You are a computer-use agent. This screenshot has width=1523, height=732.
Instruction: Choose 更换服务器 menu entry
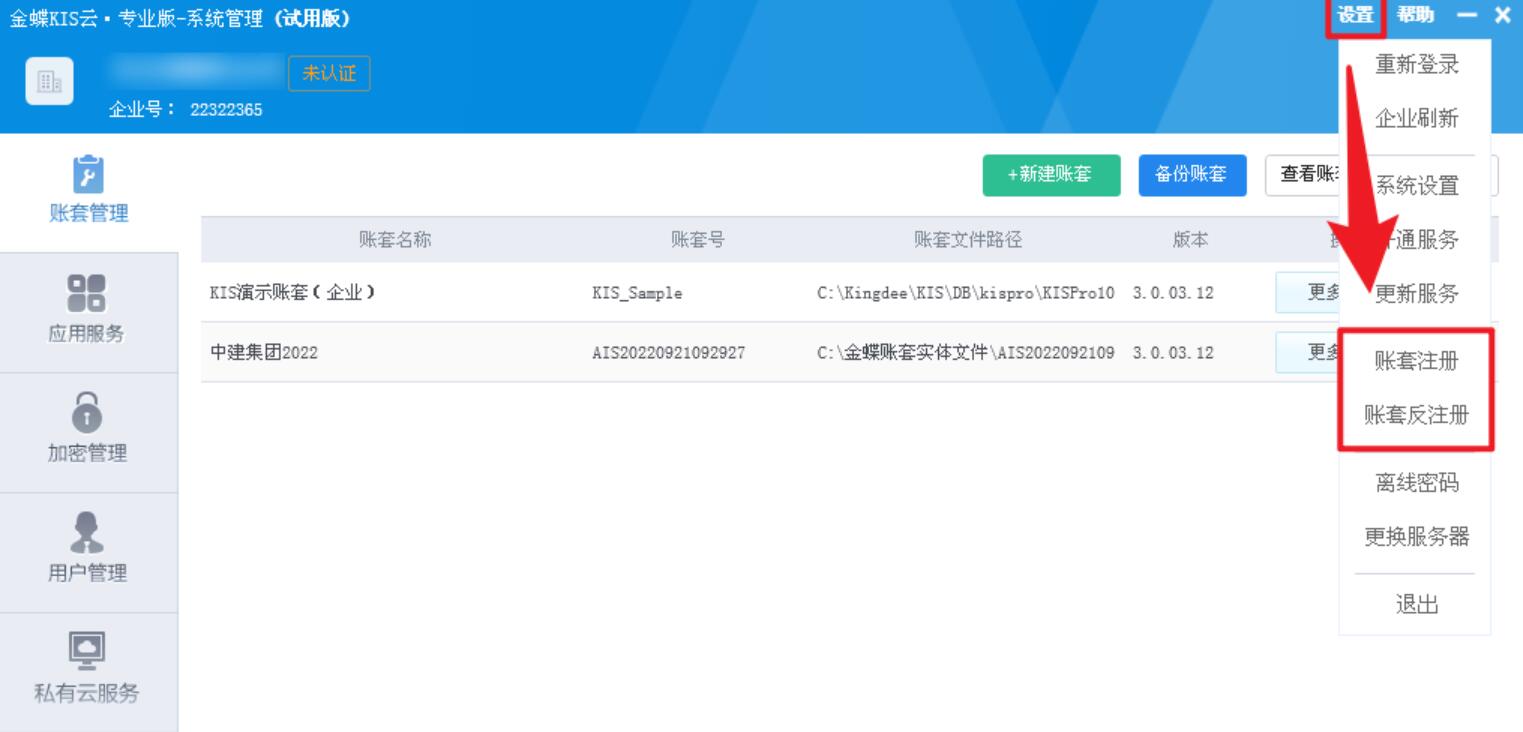(x=1416, y=537)
